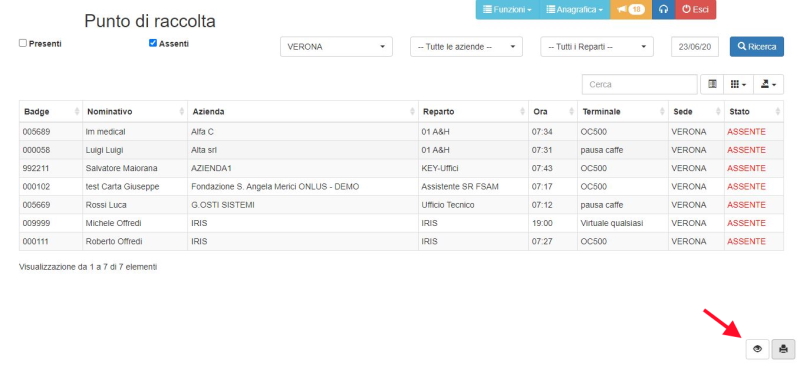
Task: Click the Alfa C company cell
Action: pos(303,132)
